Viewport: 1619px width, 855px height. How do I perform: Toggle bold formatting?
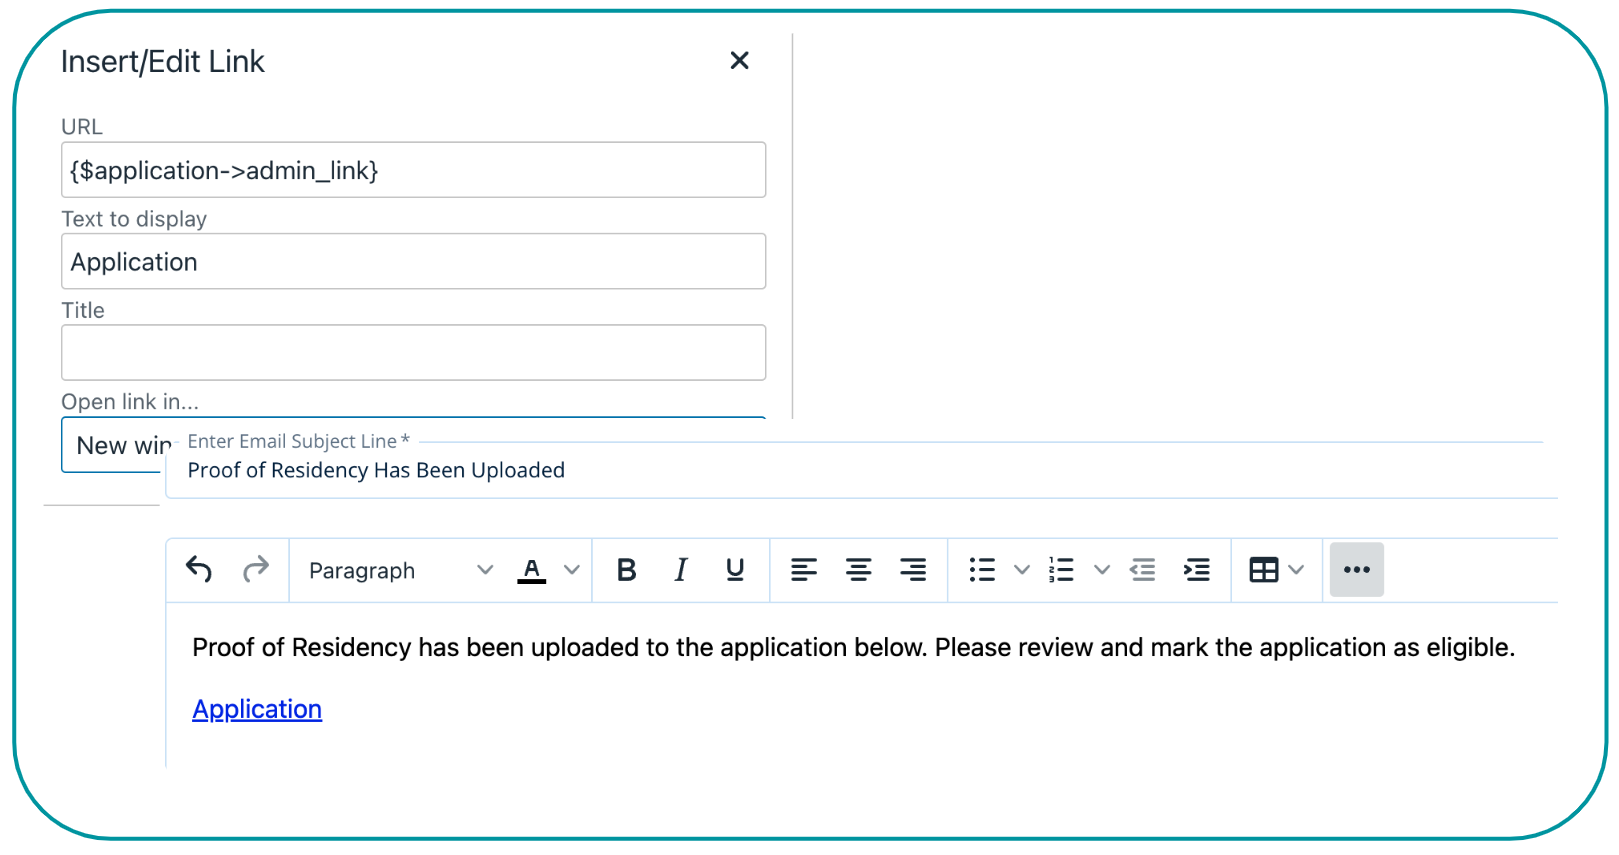[x=627, y=570]
